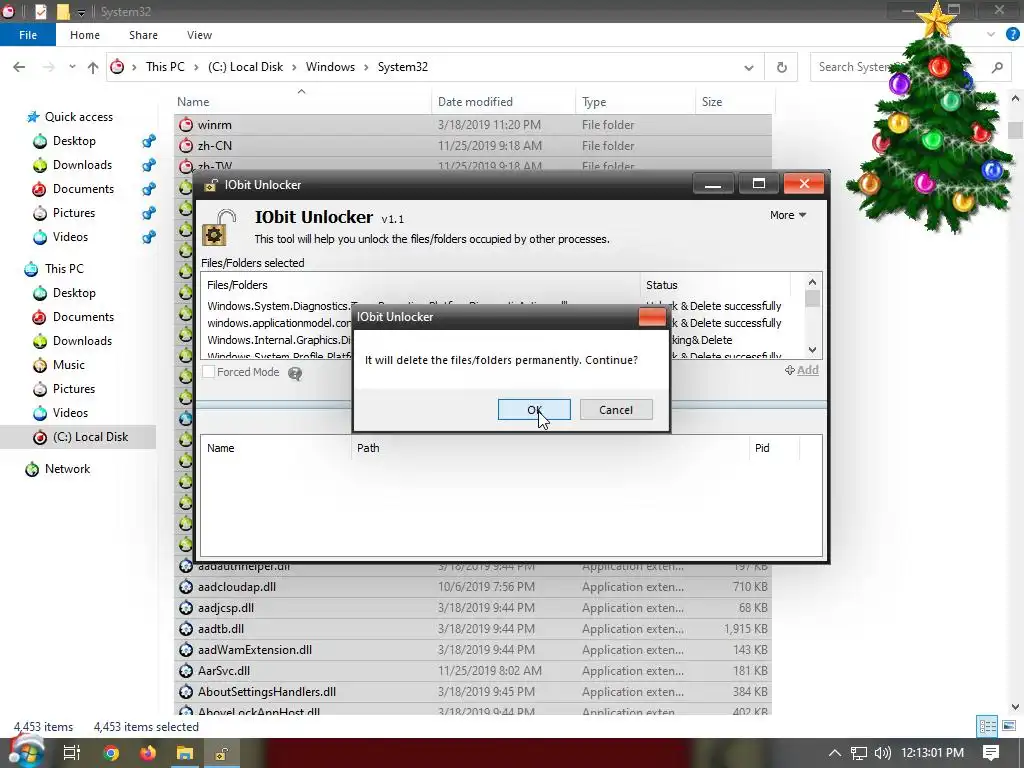Open Videos under Quick access
1024x768 pixels.
point(70,237)
